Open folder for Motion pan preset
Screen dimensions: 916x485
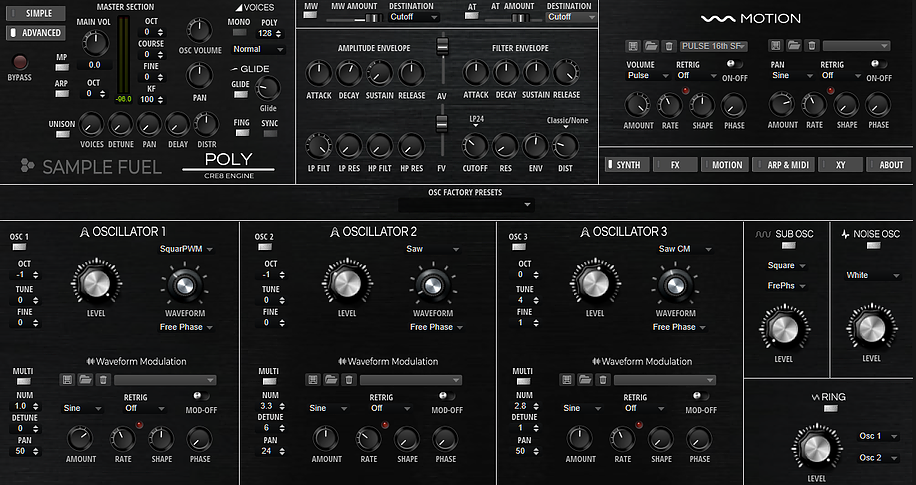tap(793, 46)
